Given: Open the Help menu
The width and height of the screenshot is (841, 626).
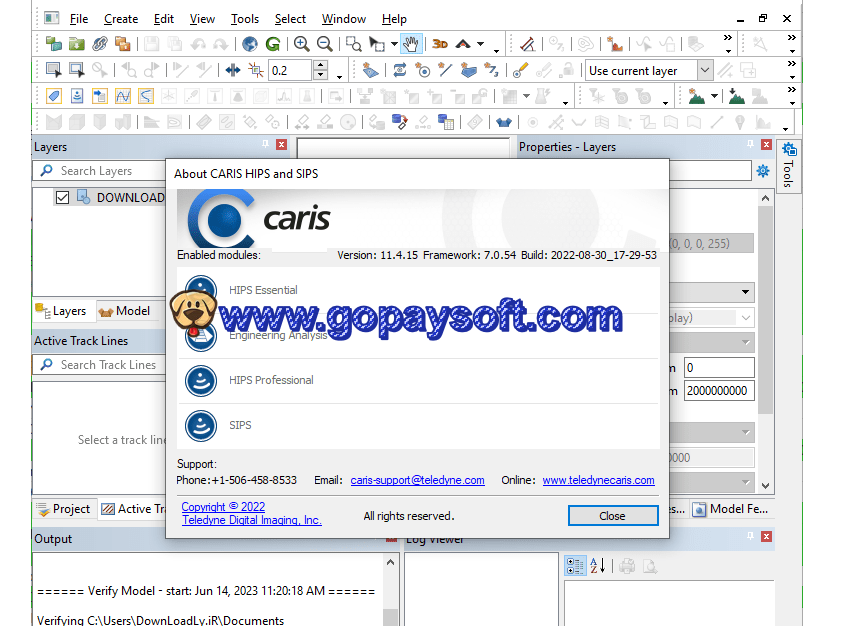Looking at the screenshot, I should 394,19.
